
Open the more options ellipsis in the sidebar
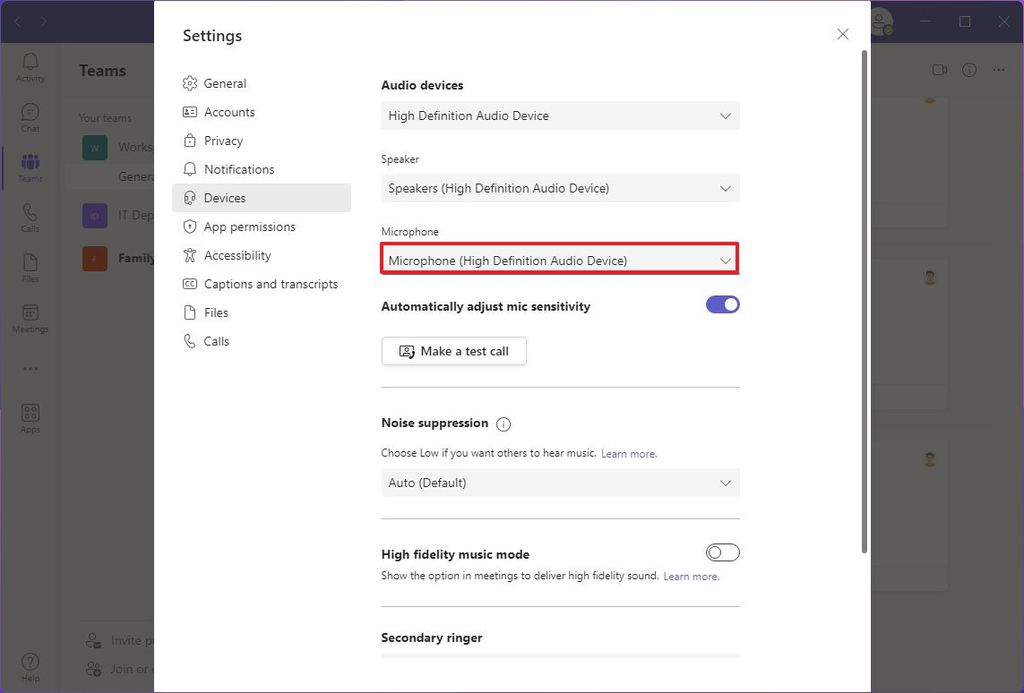(x=30, y=368)
